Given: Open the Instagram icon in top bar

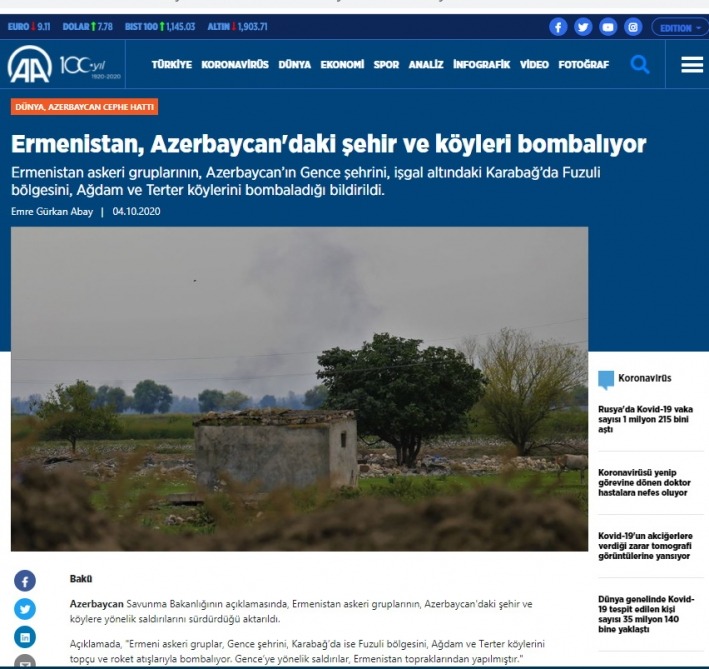Looking at the screenshot, I should click(x=632, y=27).
